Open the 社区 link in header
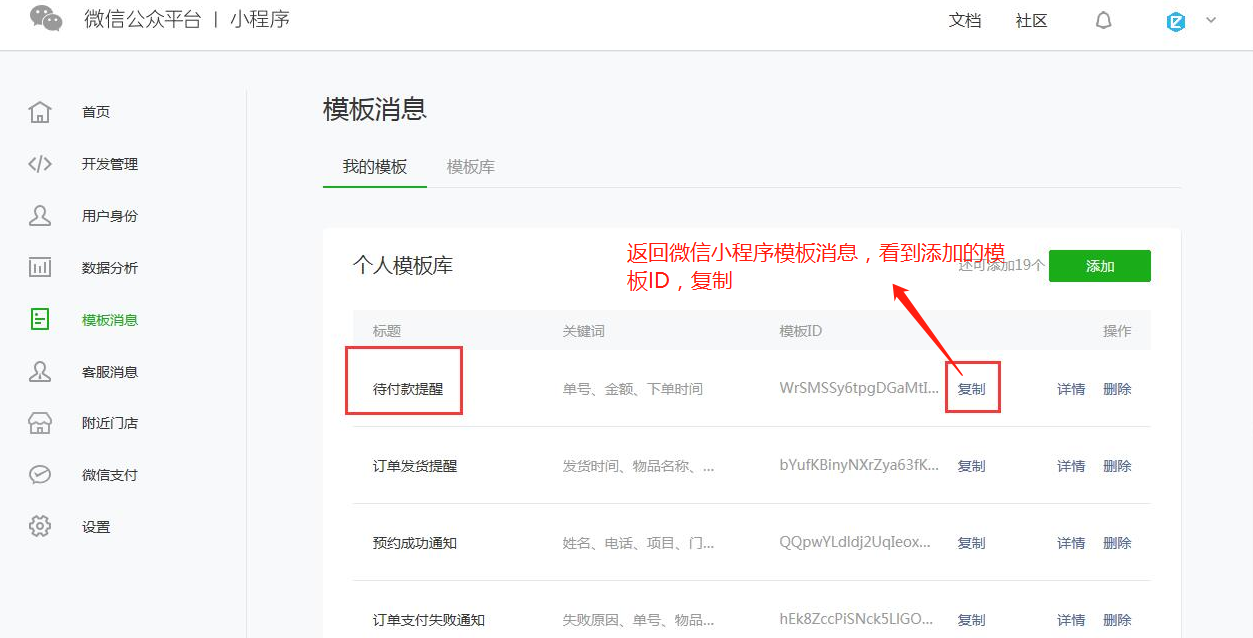This screenshot has width=1253, height=638. click(x=1031, y=21)
